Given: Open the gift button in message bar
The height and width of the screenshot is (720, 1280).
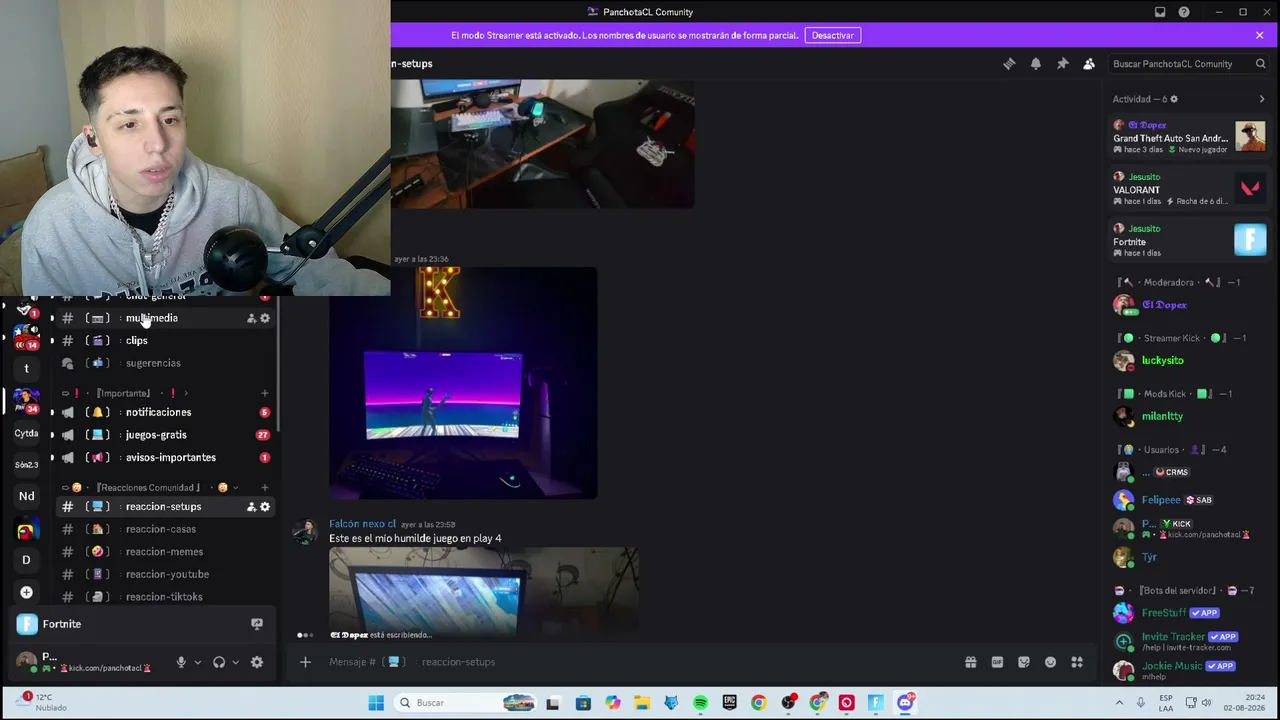Looking at the screenshot, I should point(970,662).
